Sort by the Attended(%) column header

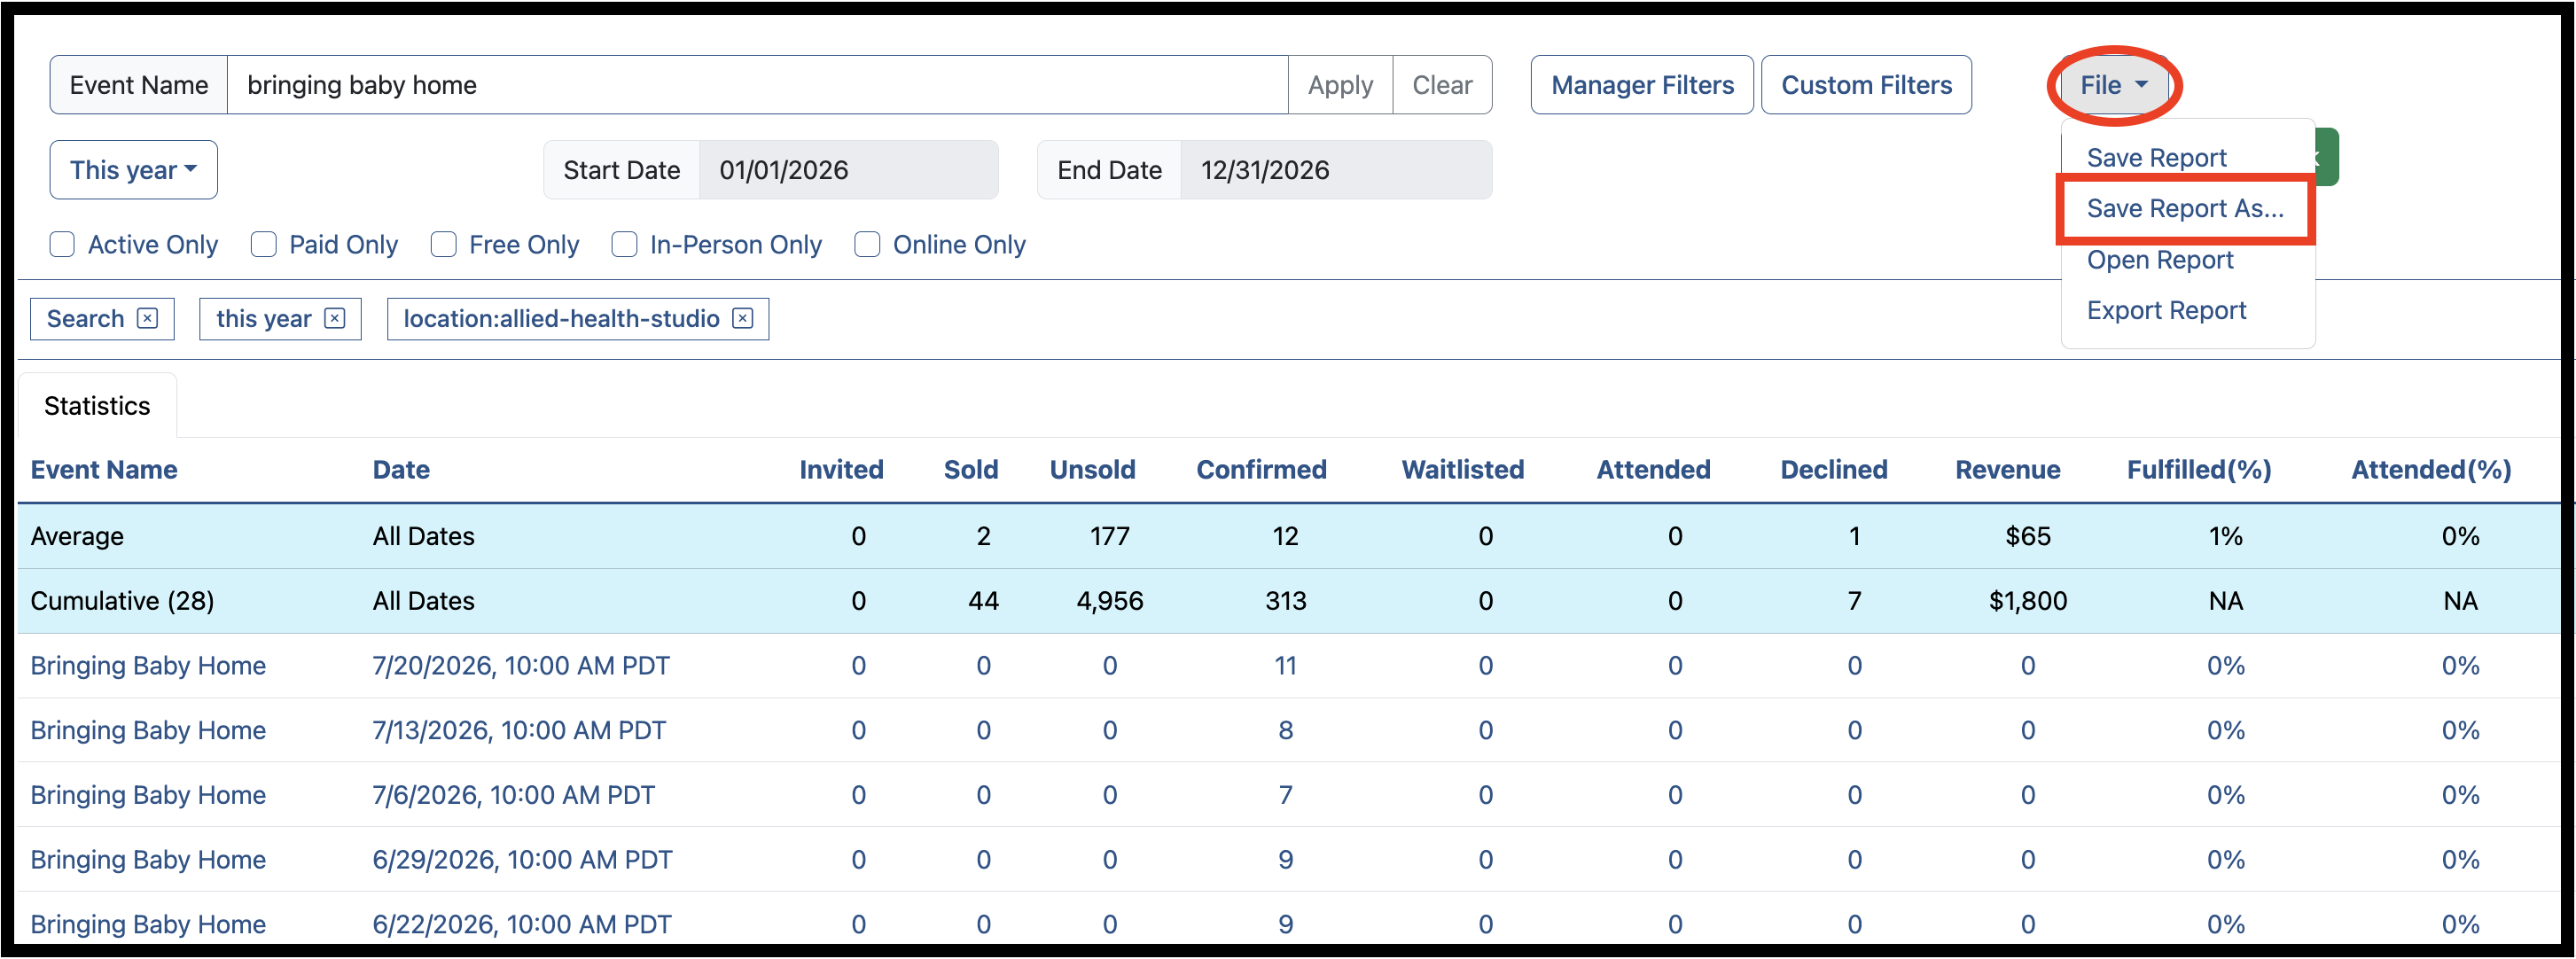2431,470
